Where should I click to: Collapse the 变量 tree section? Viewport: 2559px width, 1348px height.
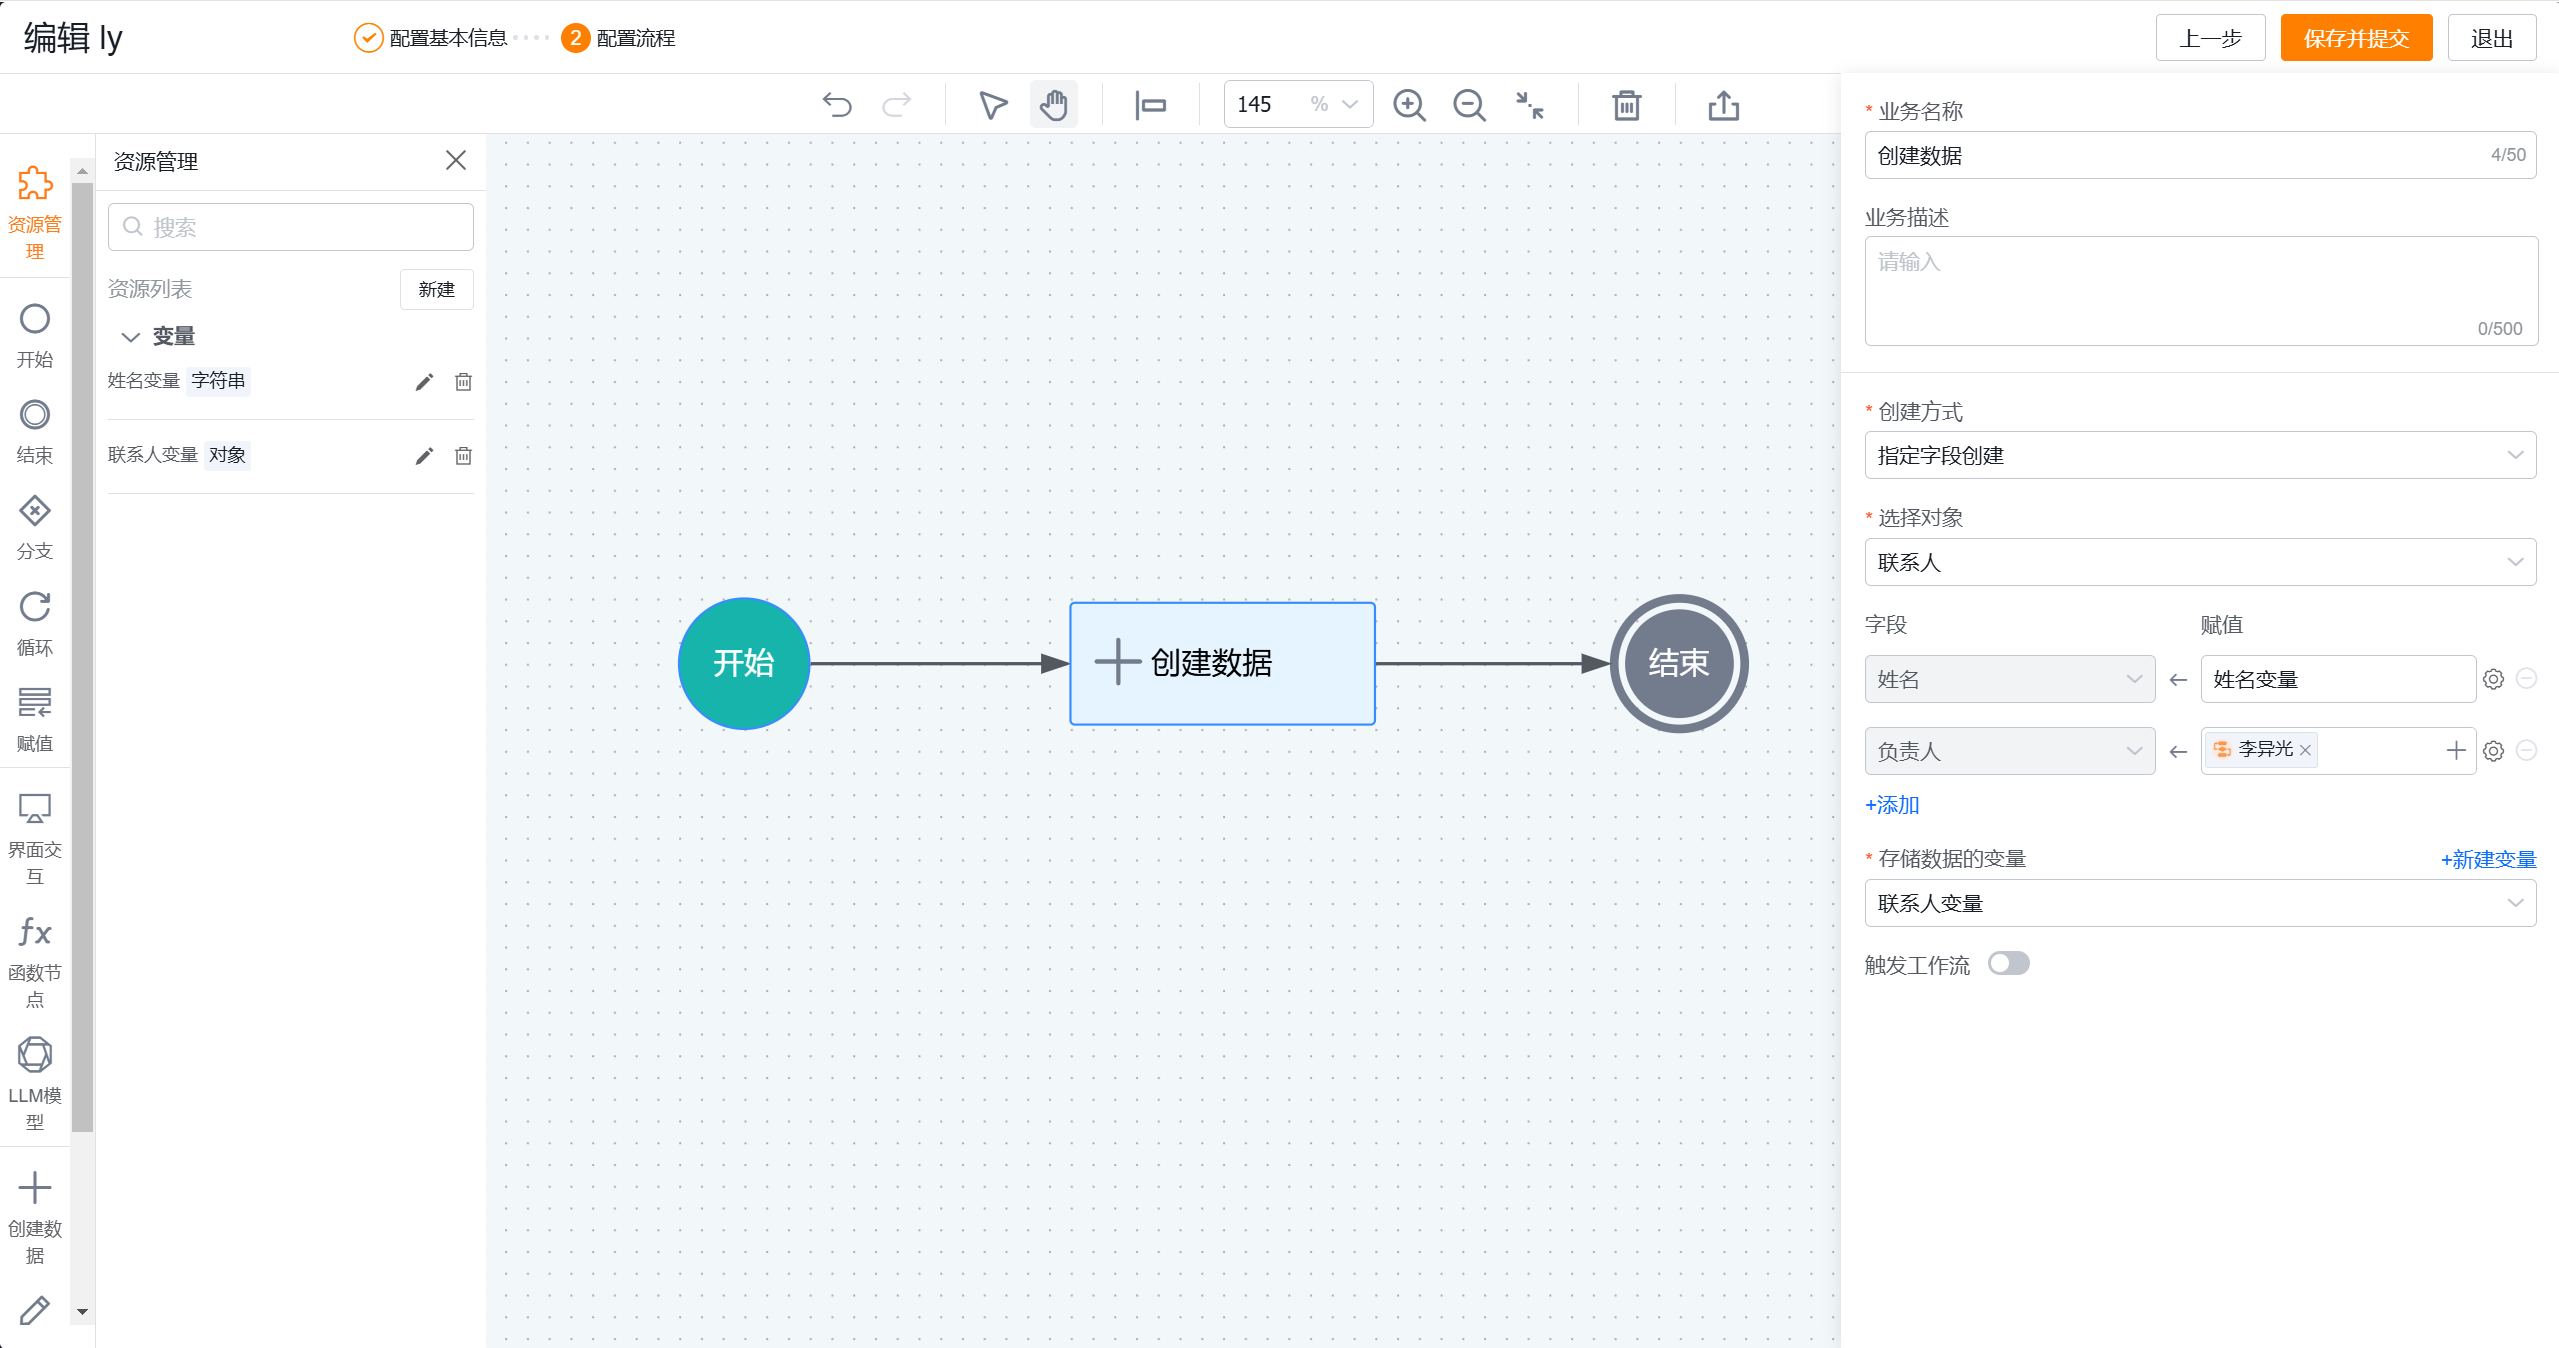pyautogui.click(x=130, y=337)
